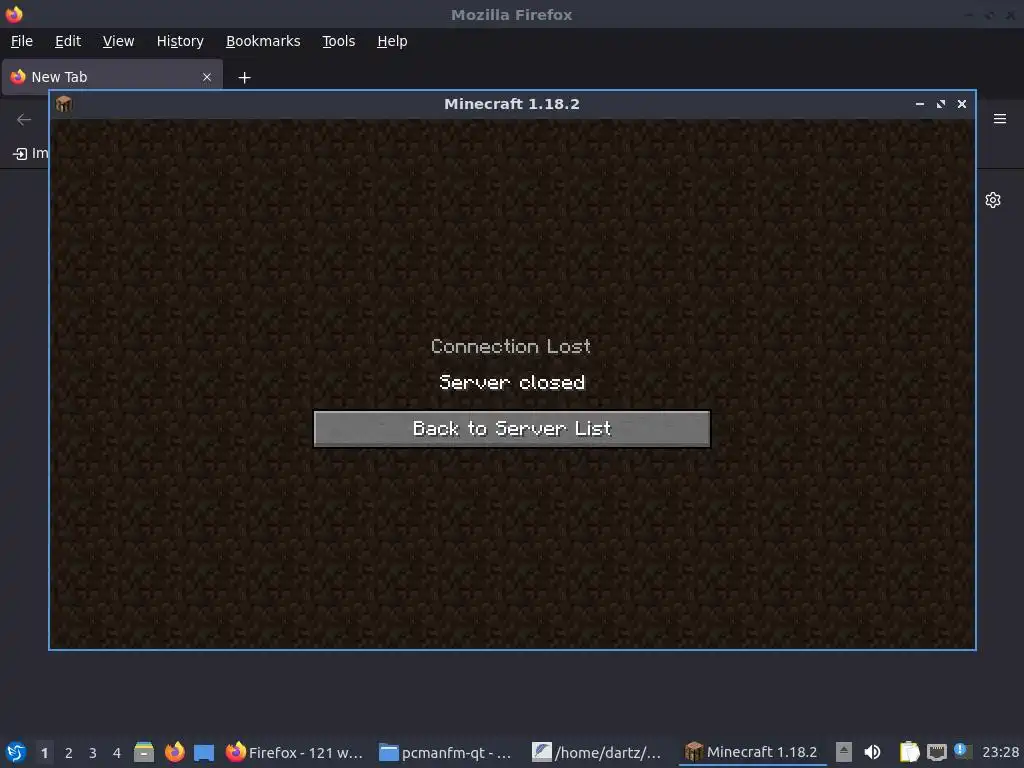1024x768 pixels.
Task: Open a new tab with plus button
Action: pos(244,78)
